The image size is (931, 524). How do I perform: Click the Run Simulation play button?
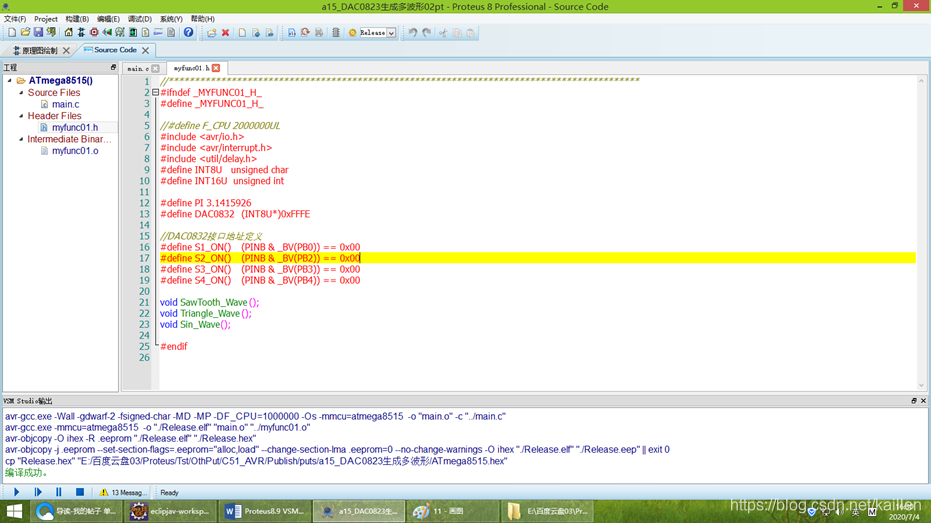coord(17,492)
